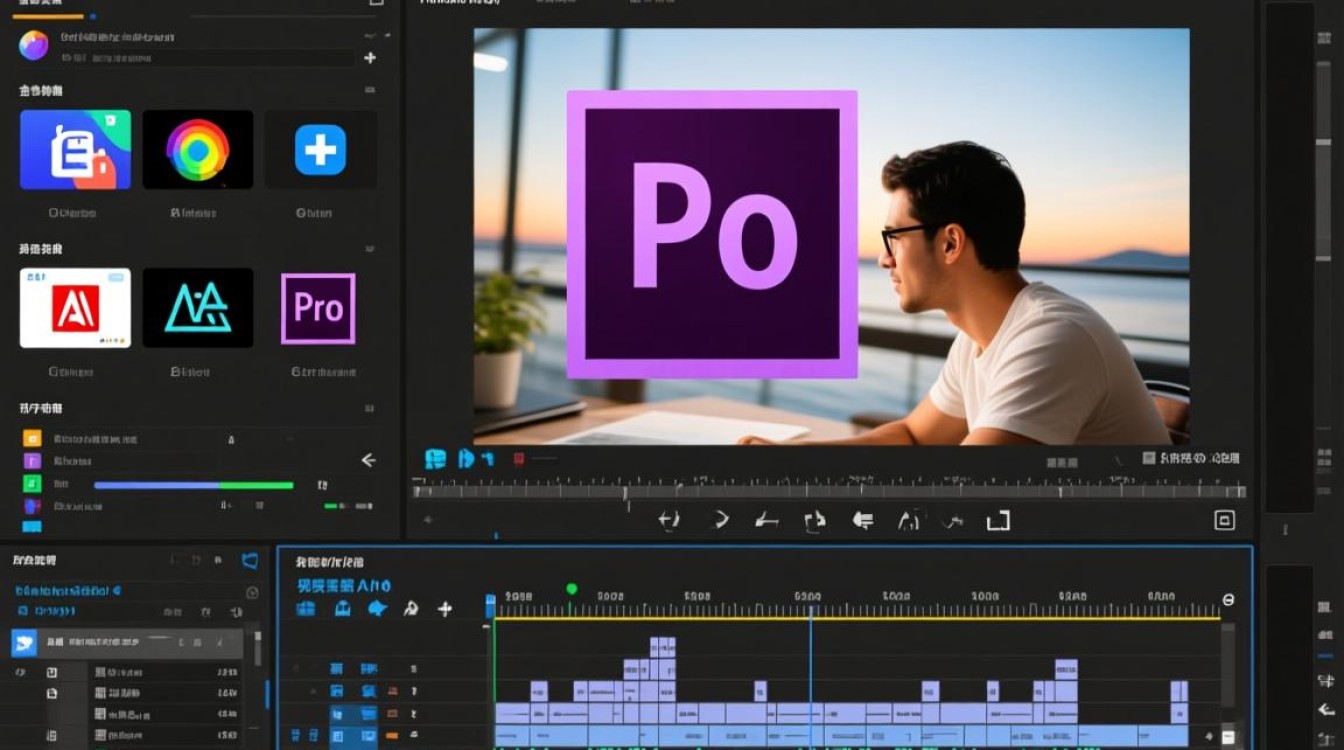Click the plus icon beside the avatar row
The image size is (1344, 750).
pos(370,58)
